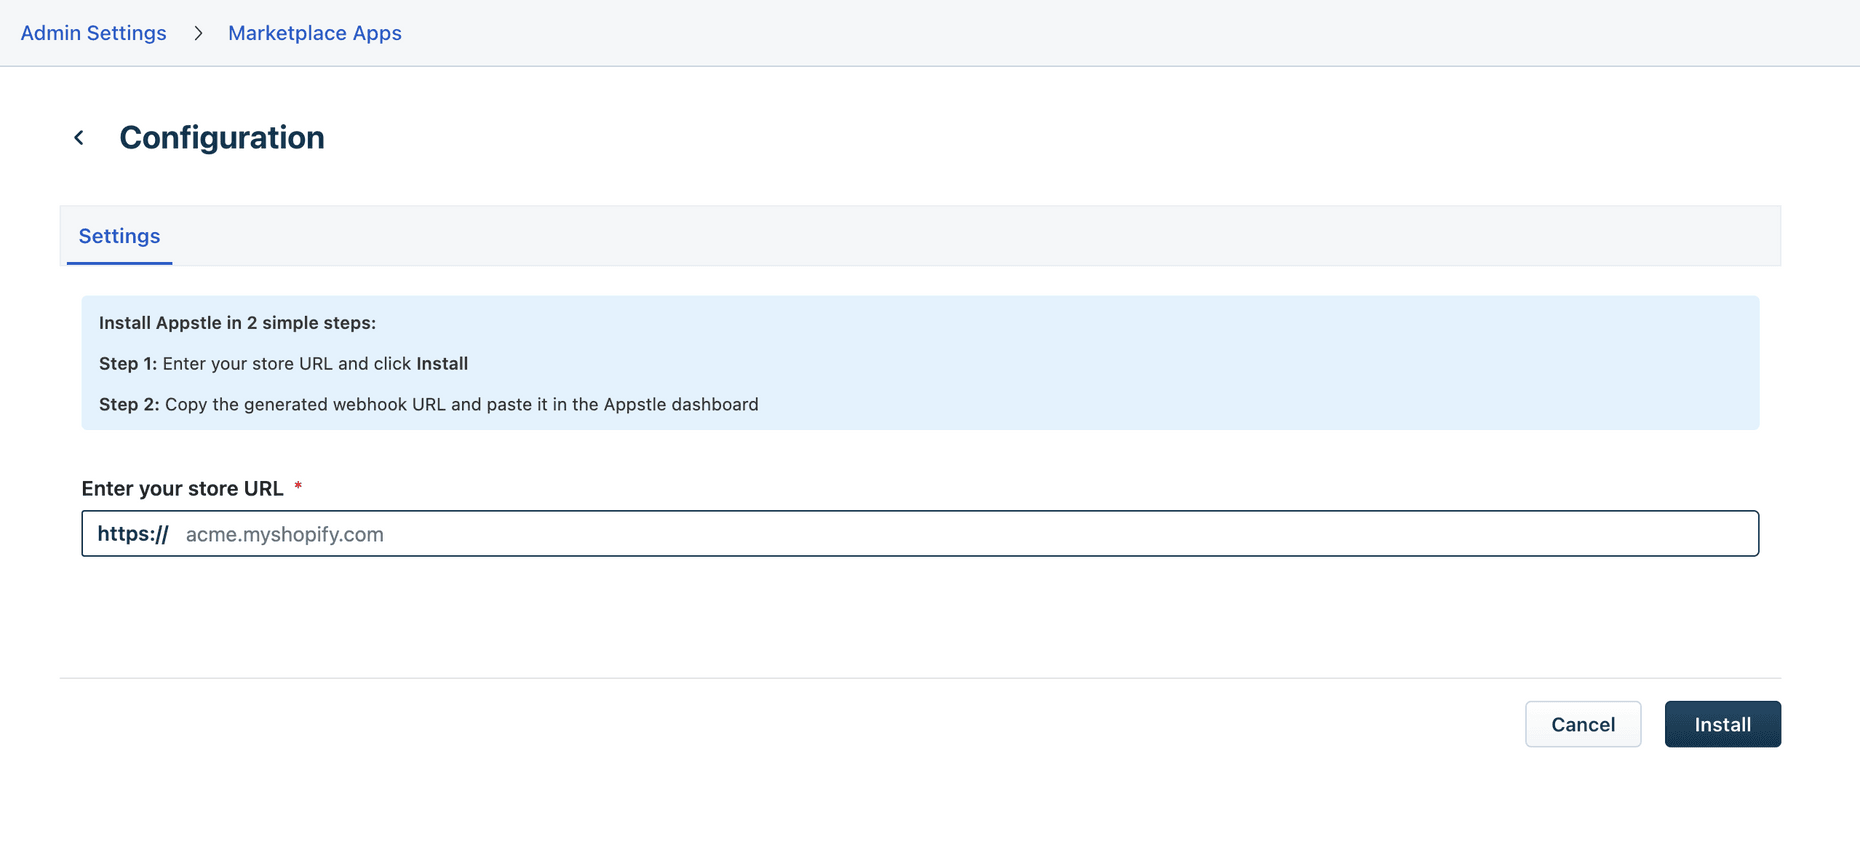Click 'Install Appstle in 2 simple steps' heading

pyautogui.click(x=237, y=323)
